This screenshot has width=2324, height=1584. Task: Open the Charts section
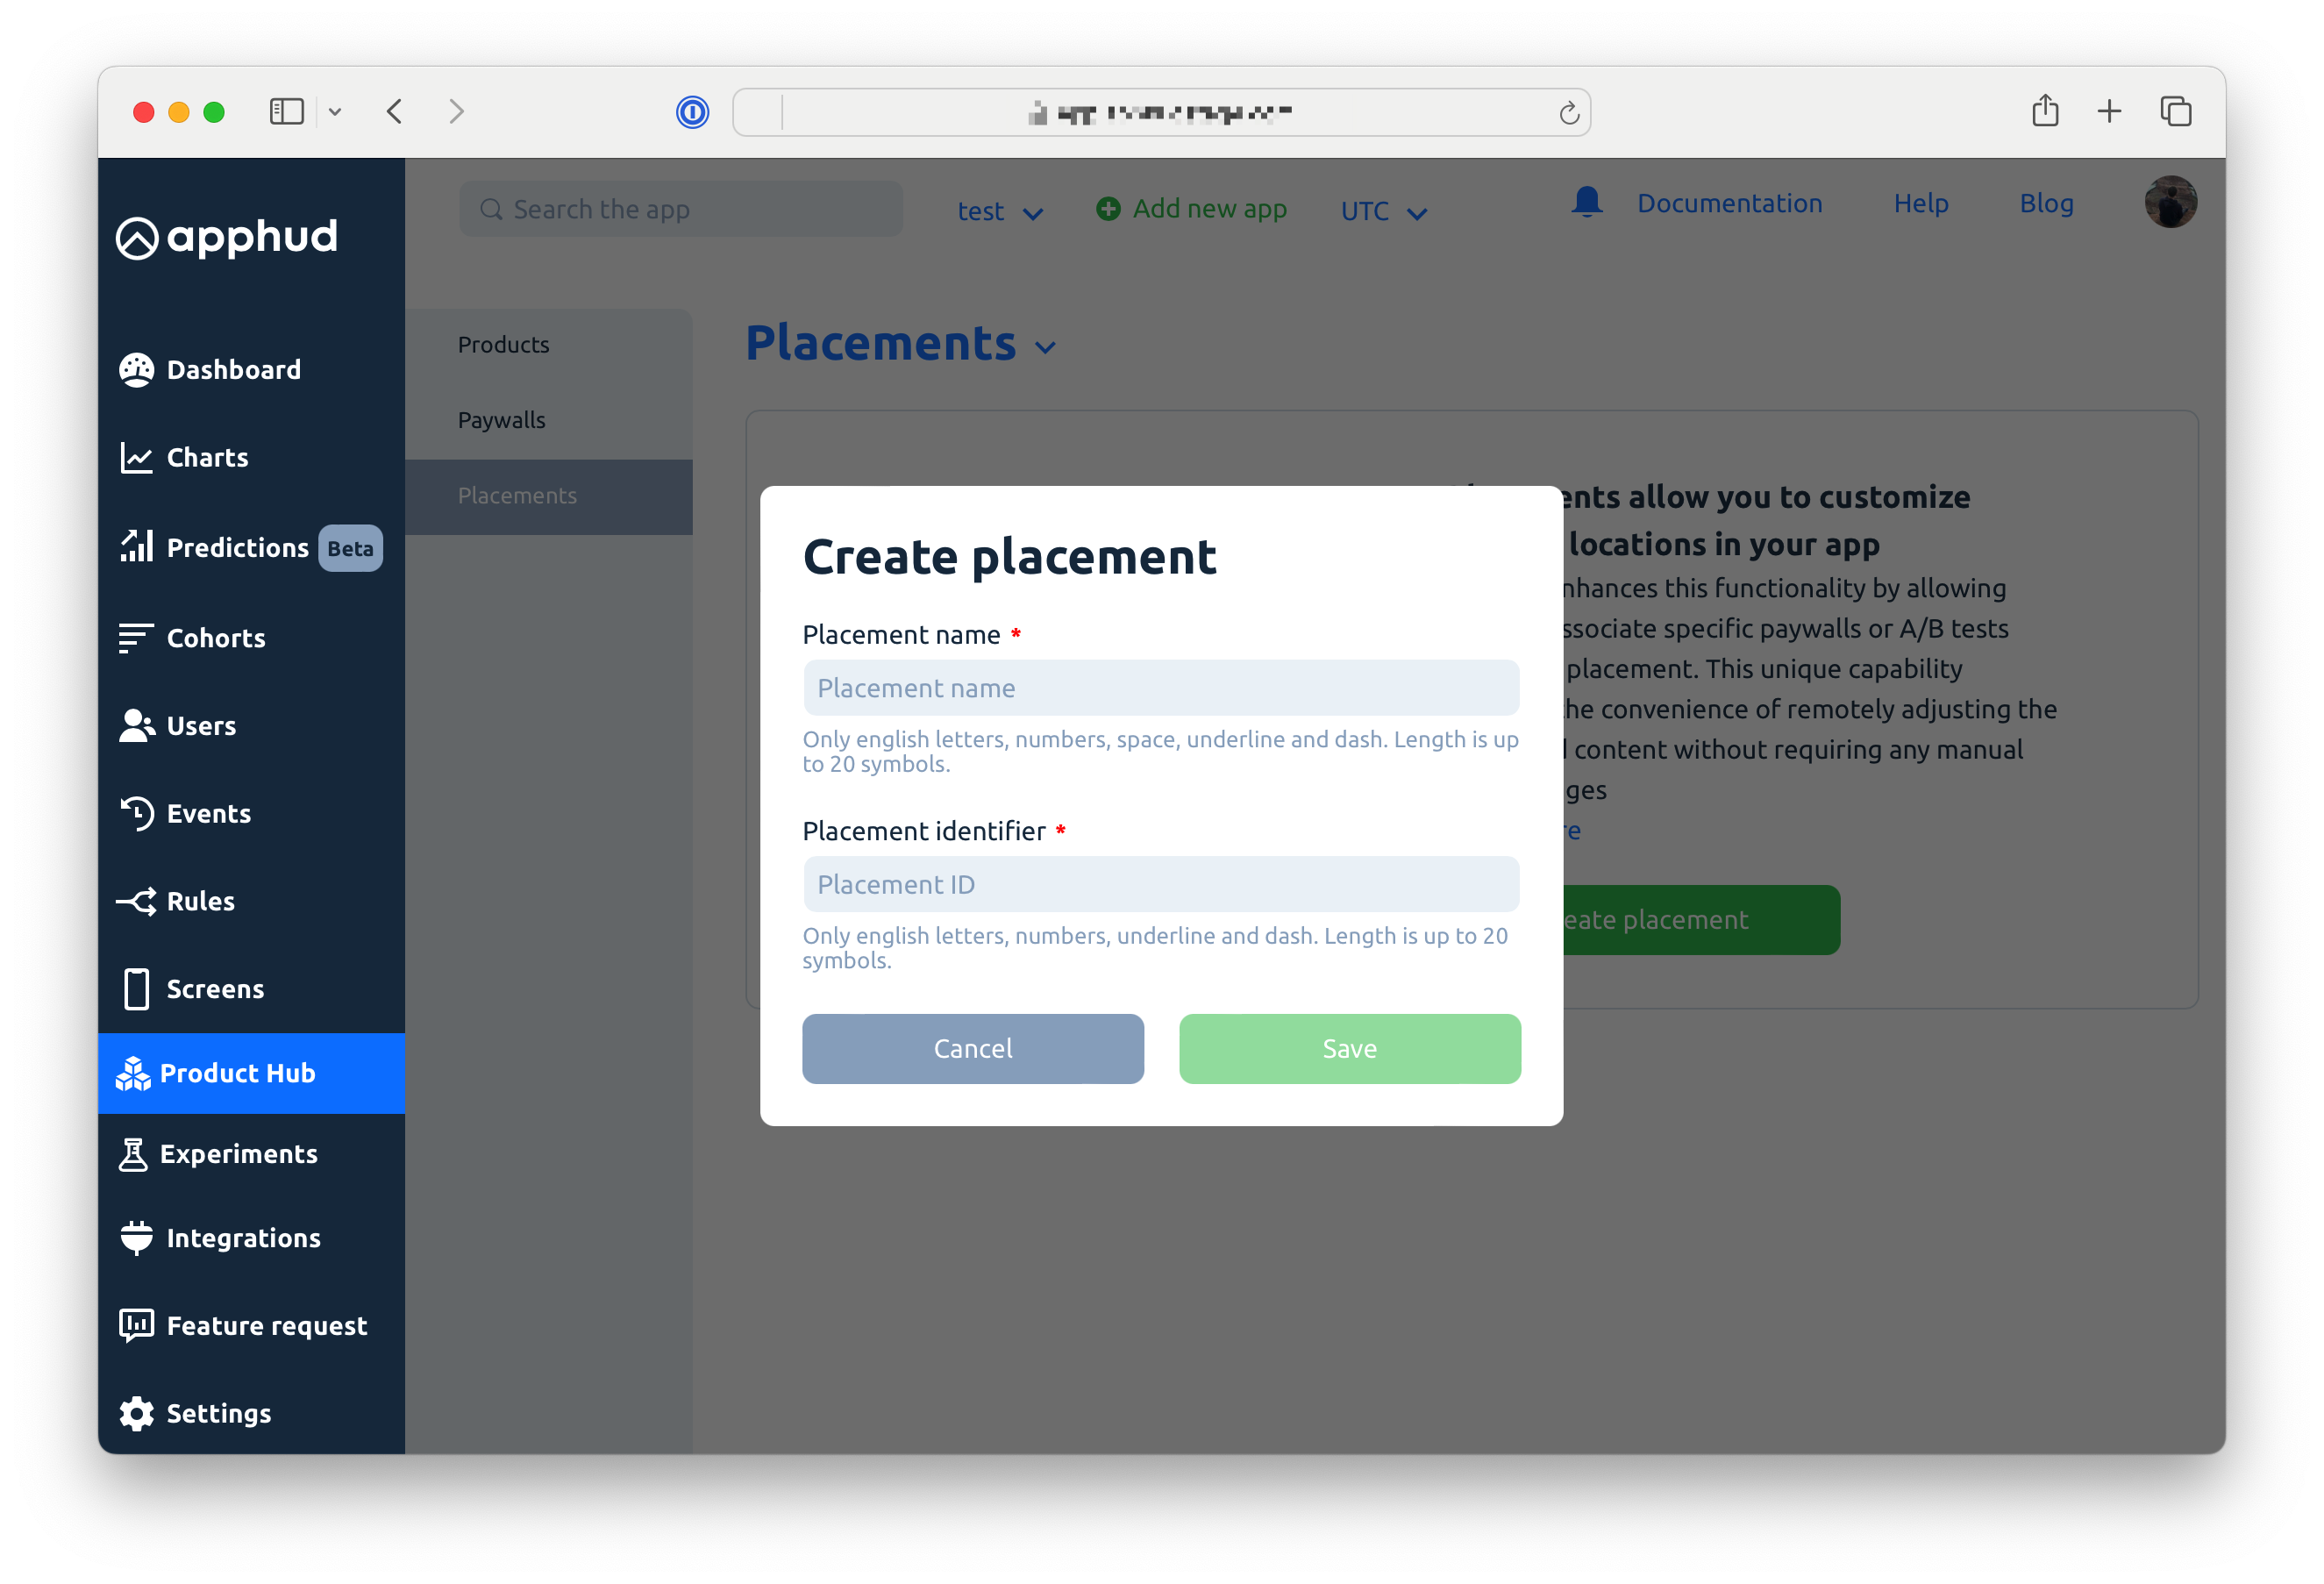(x=184, y=458)
